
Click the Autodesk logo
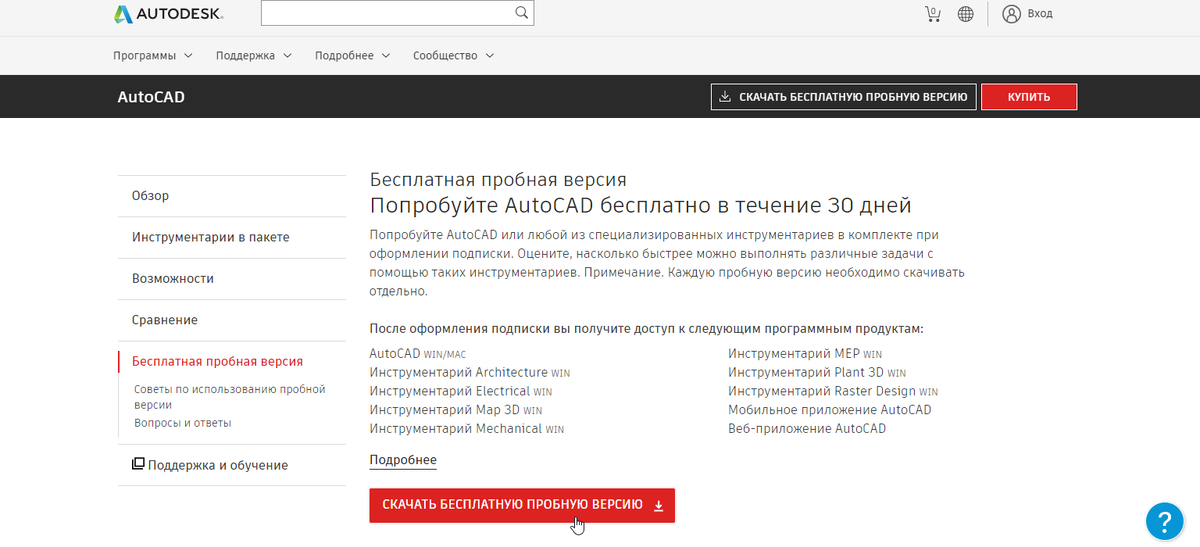pyautogui.click(x=168, y=14)
